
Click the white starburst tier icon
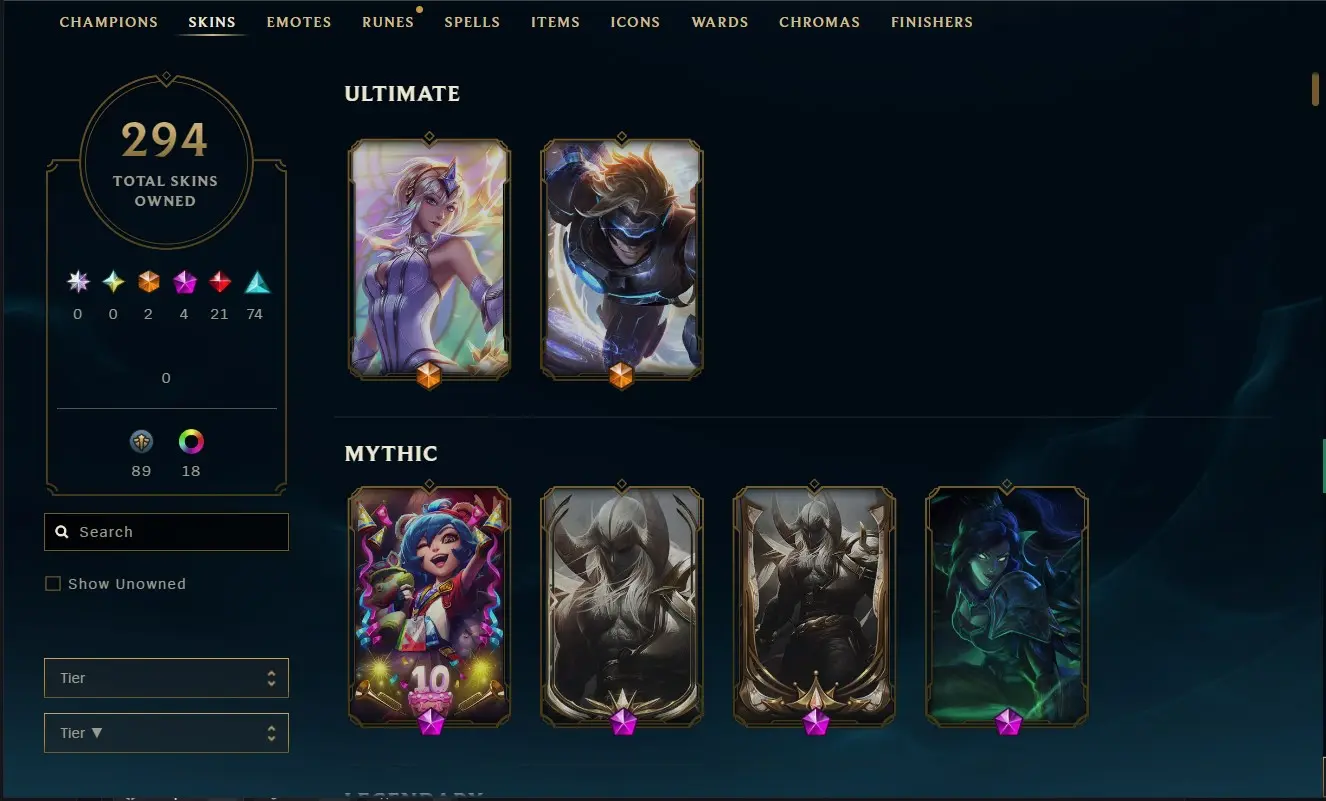tap(78, 282)
